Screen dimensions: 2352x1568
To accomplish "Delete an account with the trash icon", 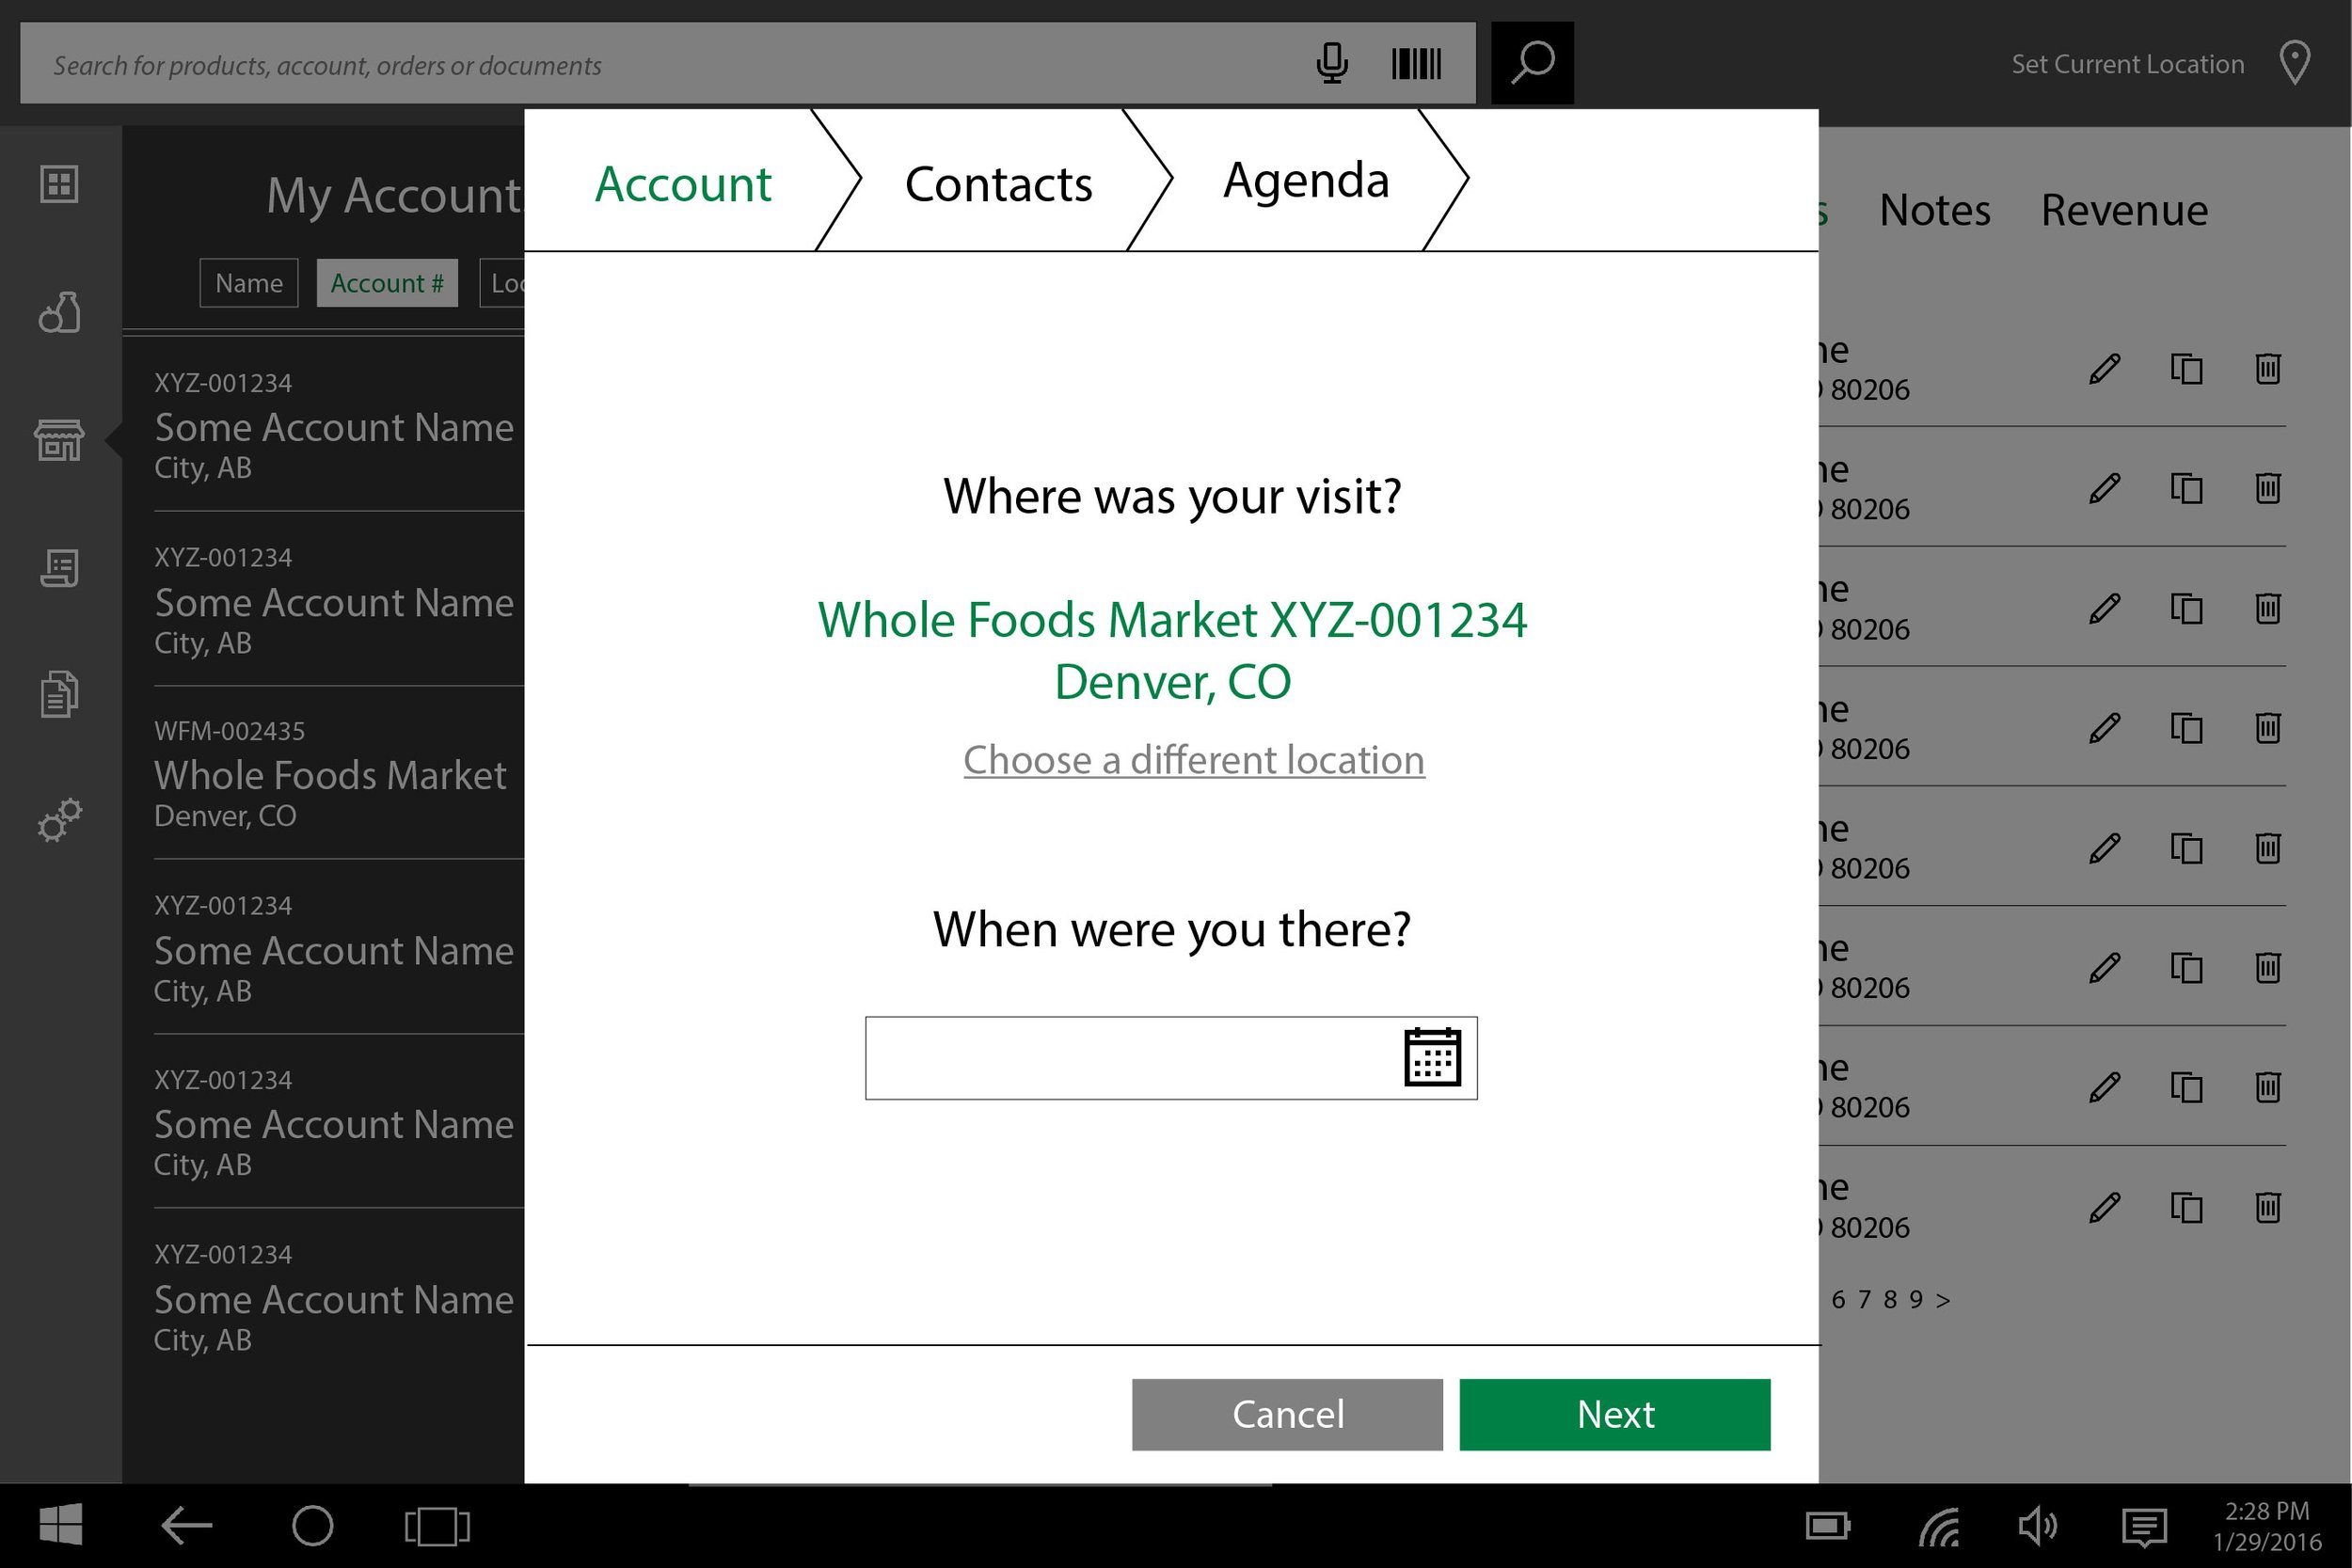I will pyautogui.click(x=2266, y=369).
